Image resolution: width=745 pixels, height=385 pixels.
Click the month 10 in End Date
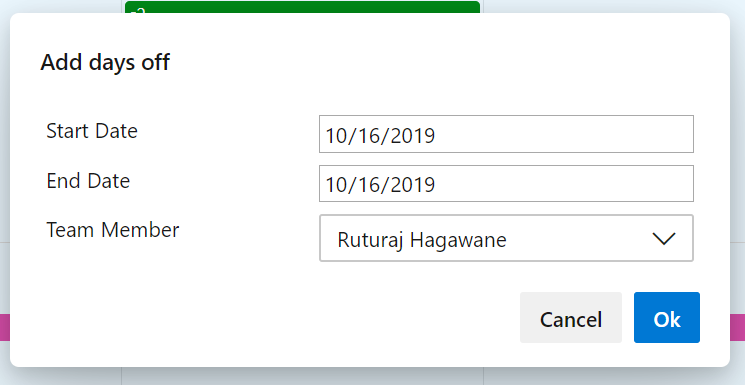(336, 185)
